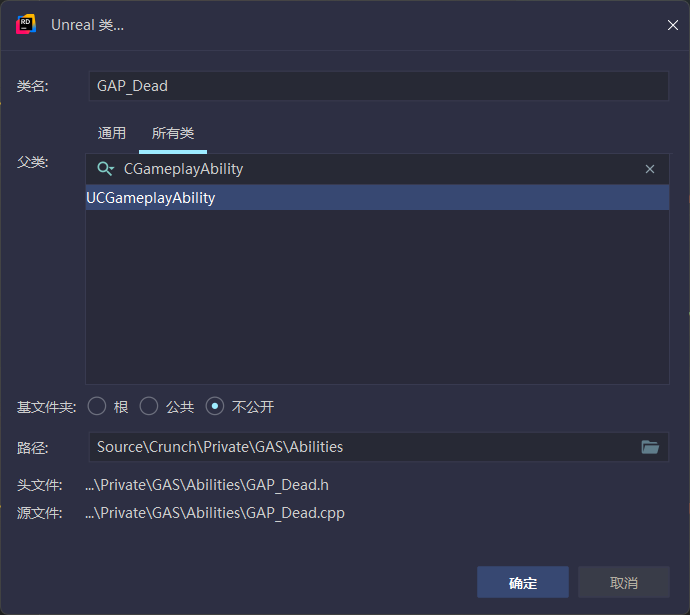
Task: Click the GAP_Dead.cpp source file path
Action: pyautogui.click(x=215, y=513)
